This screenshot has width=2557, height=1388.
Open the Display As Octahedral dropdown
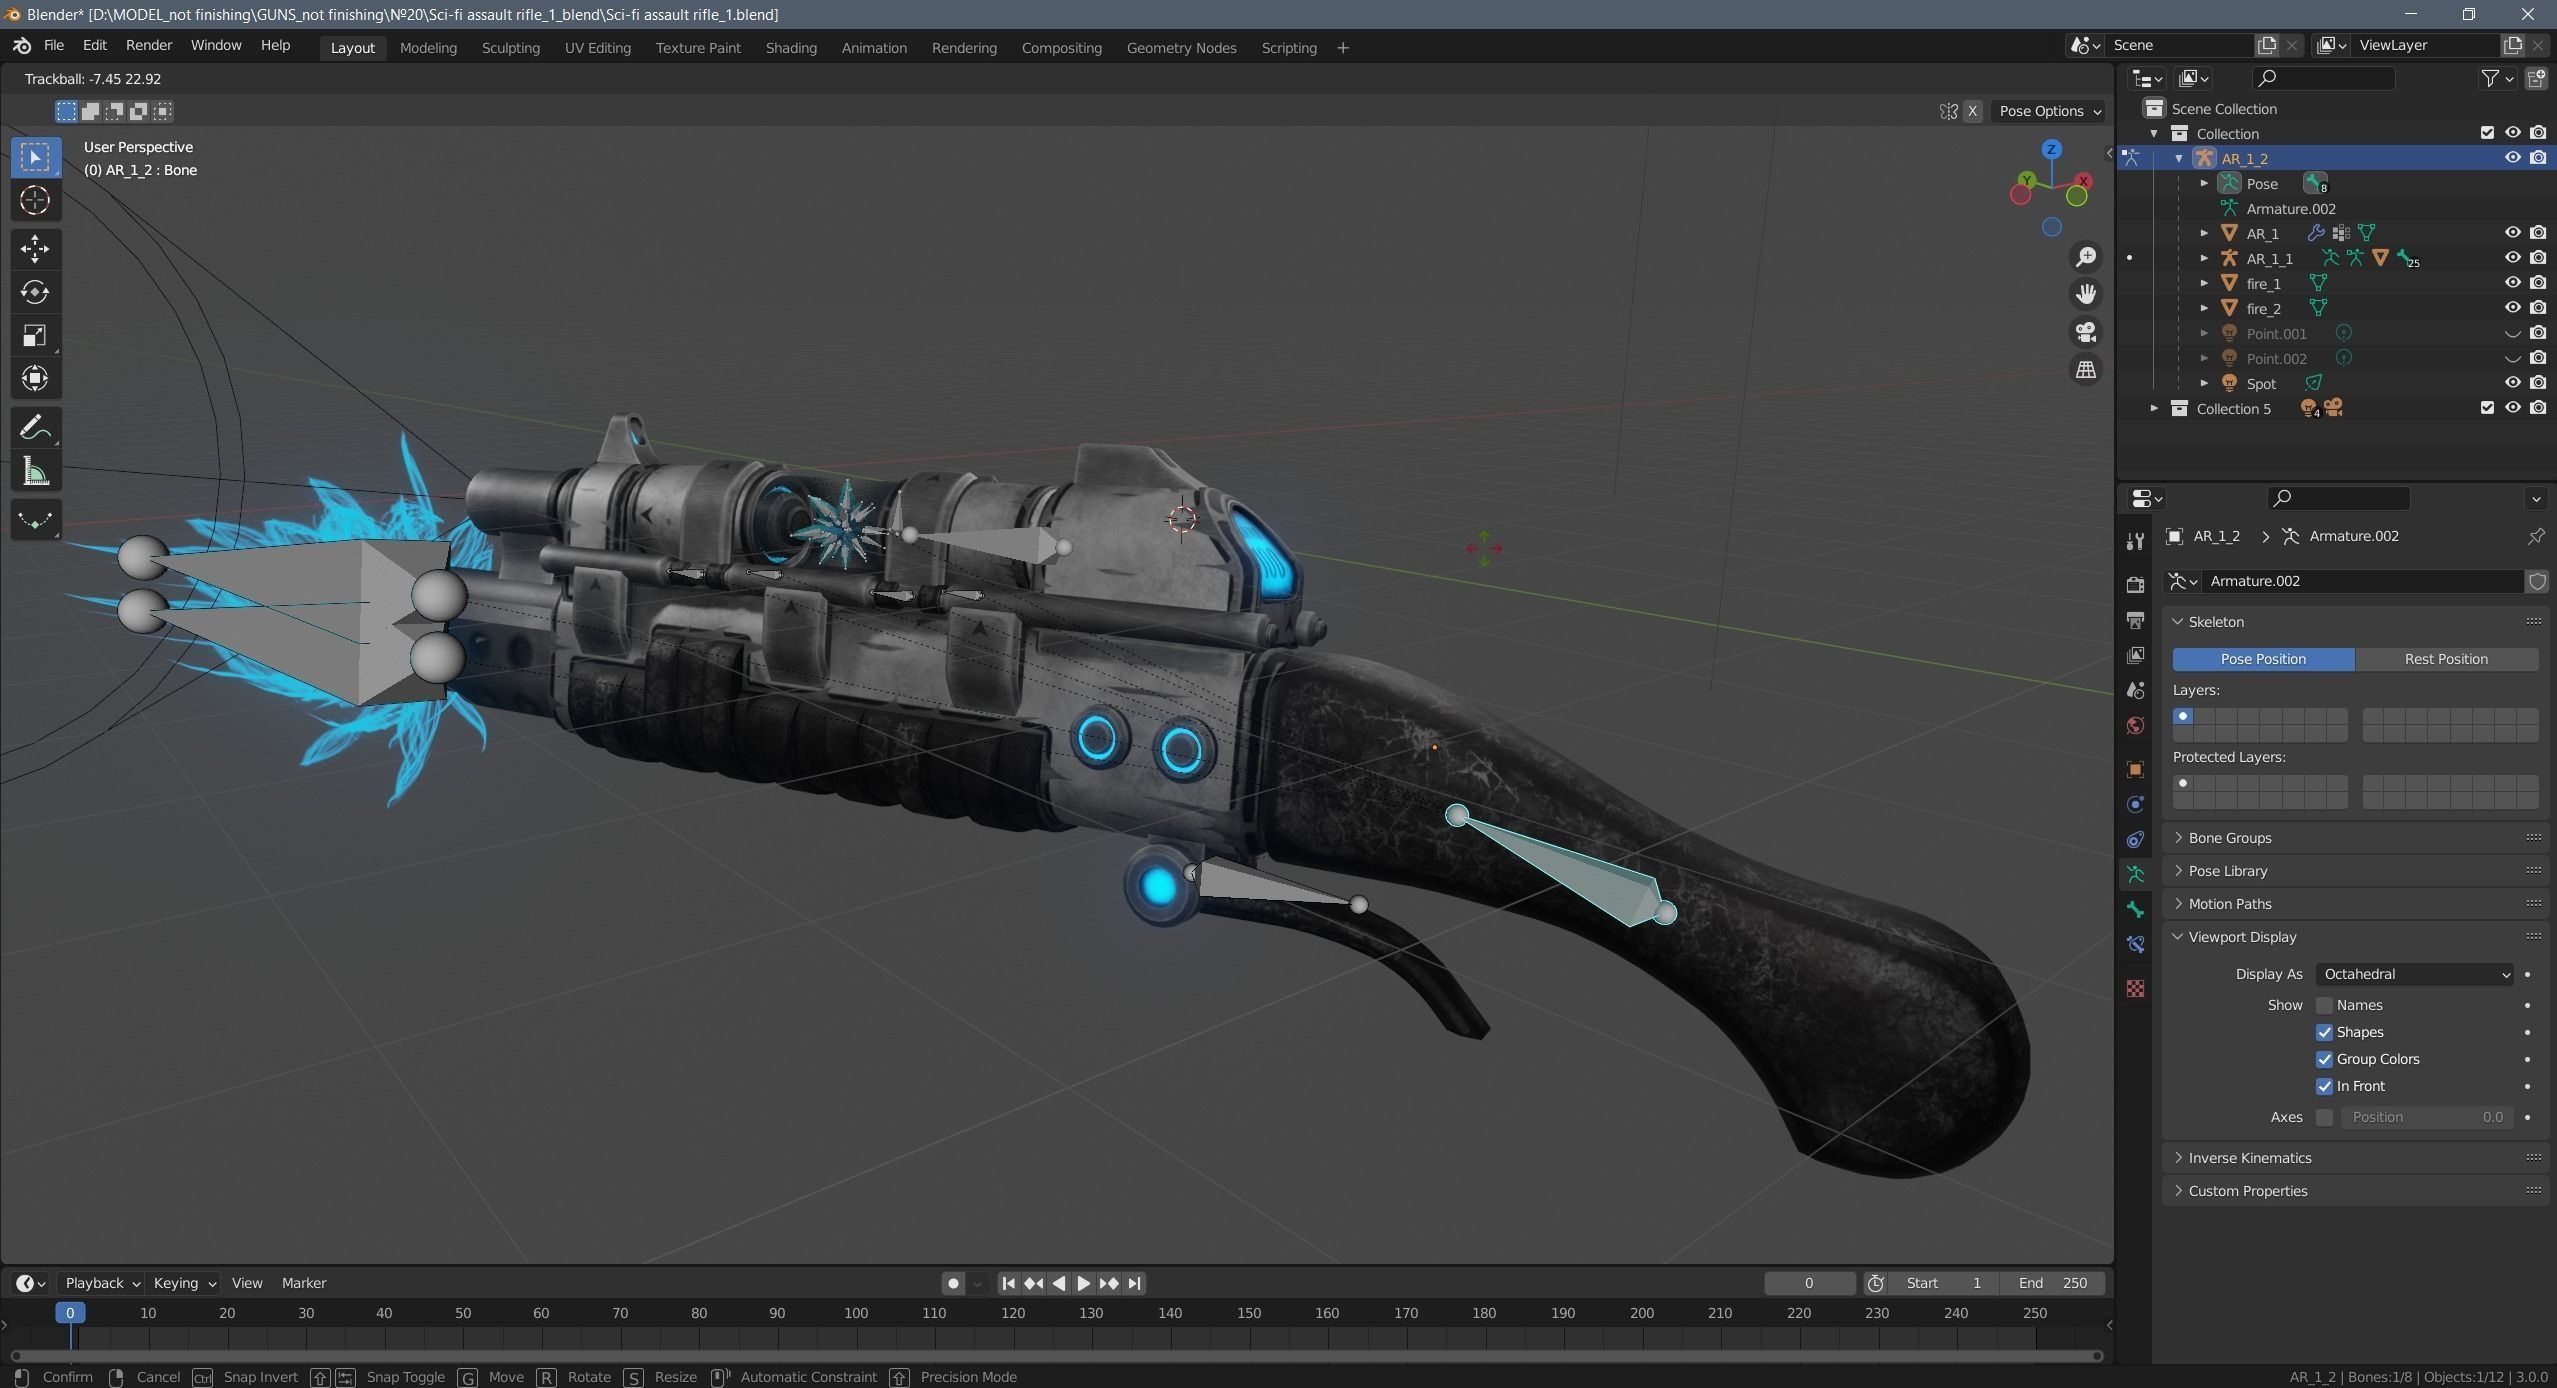(2413, 973)
